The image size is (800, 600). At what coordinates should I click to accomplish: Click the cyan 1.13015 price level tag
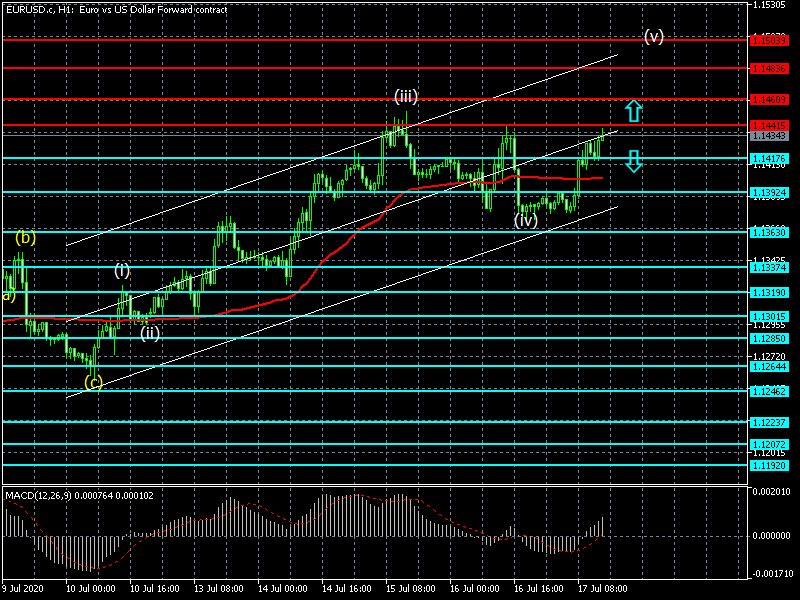point(769,316)
